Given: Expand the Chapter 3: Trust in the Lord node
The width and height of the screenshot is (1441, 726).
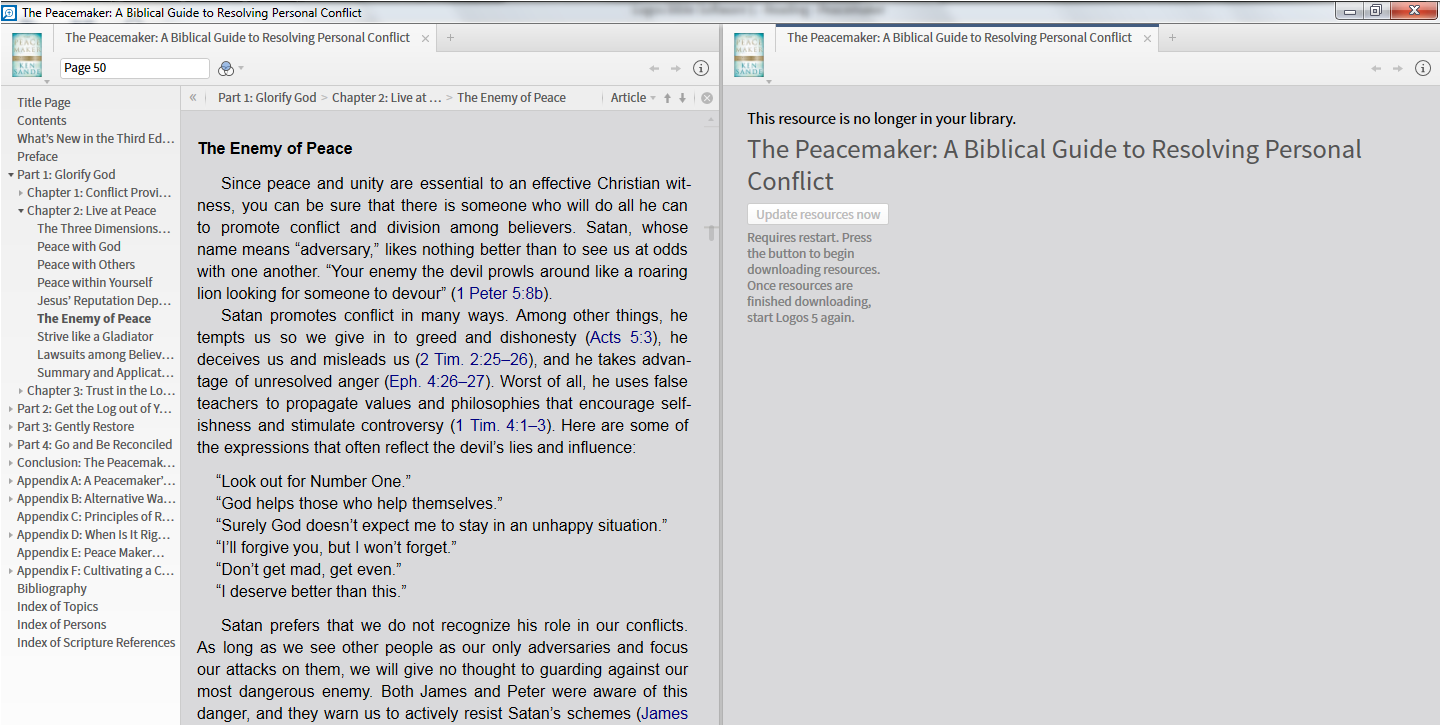Looking at the screenshot, I should click(x=21, y=391).
